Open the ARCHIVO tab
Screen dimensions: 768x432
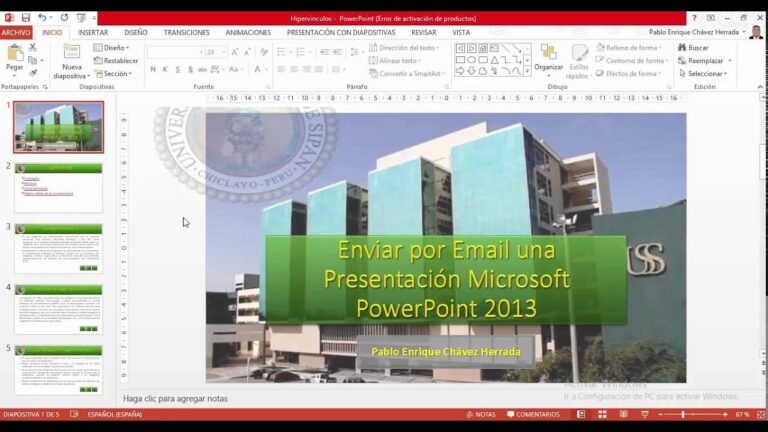[16, 32]
